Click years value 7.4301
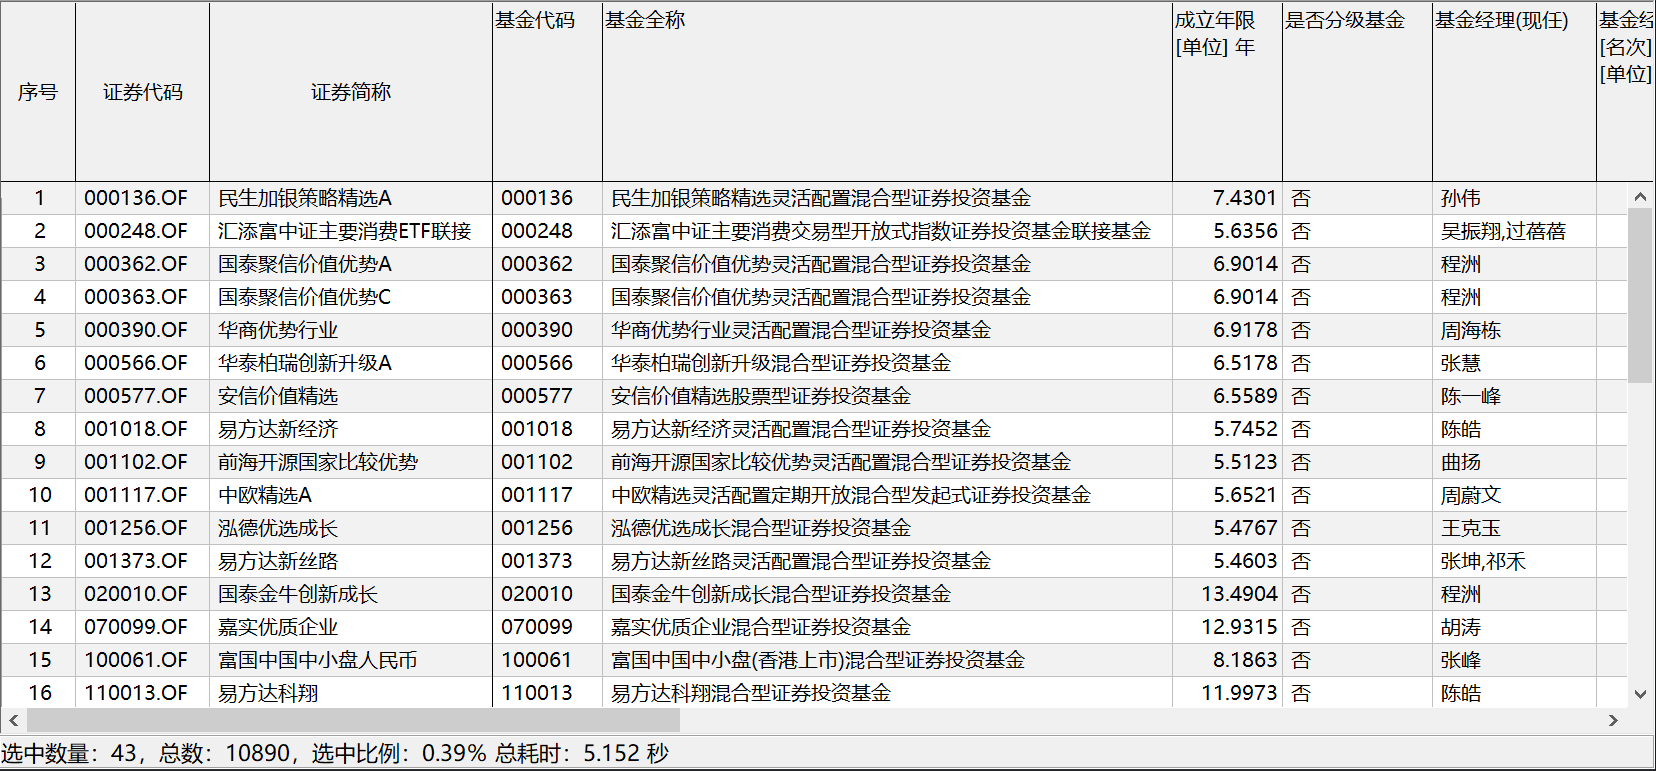The height and width of the screenshot is (771, 1656). click(1227, 198)
